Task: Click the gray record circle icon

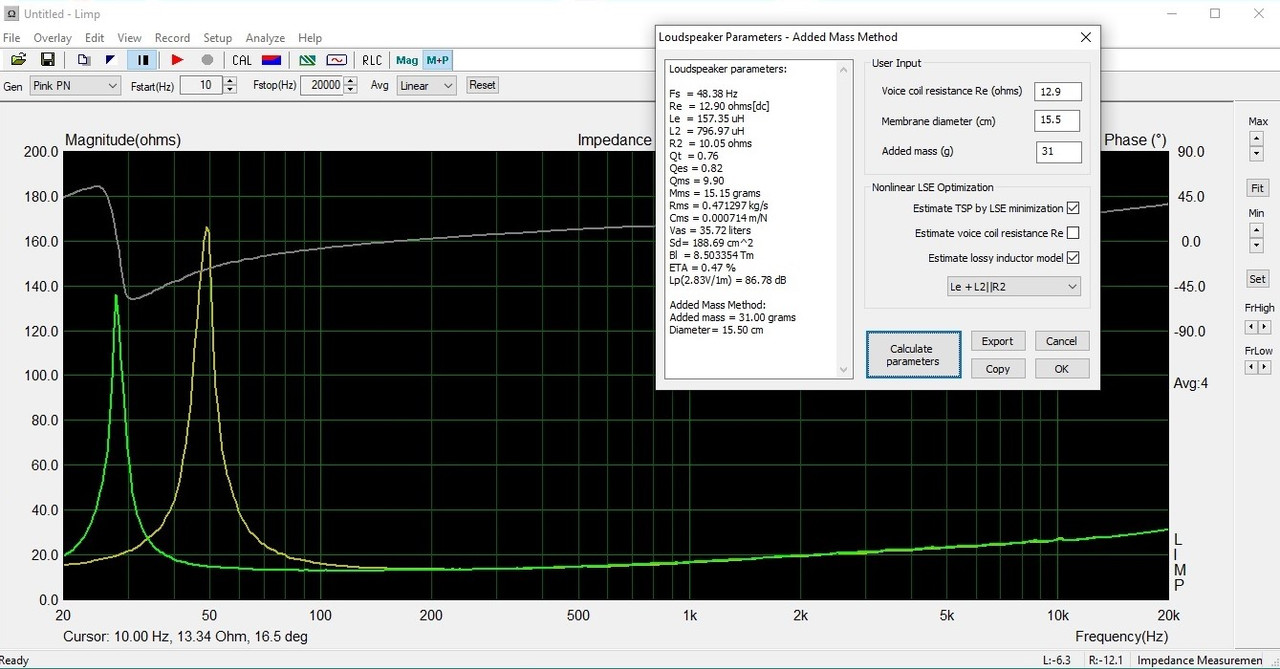Action: point(207,60)
